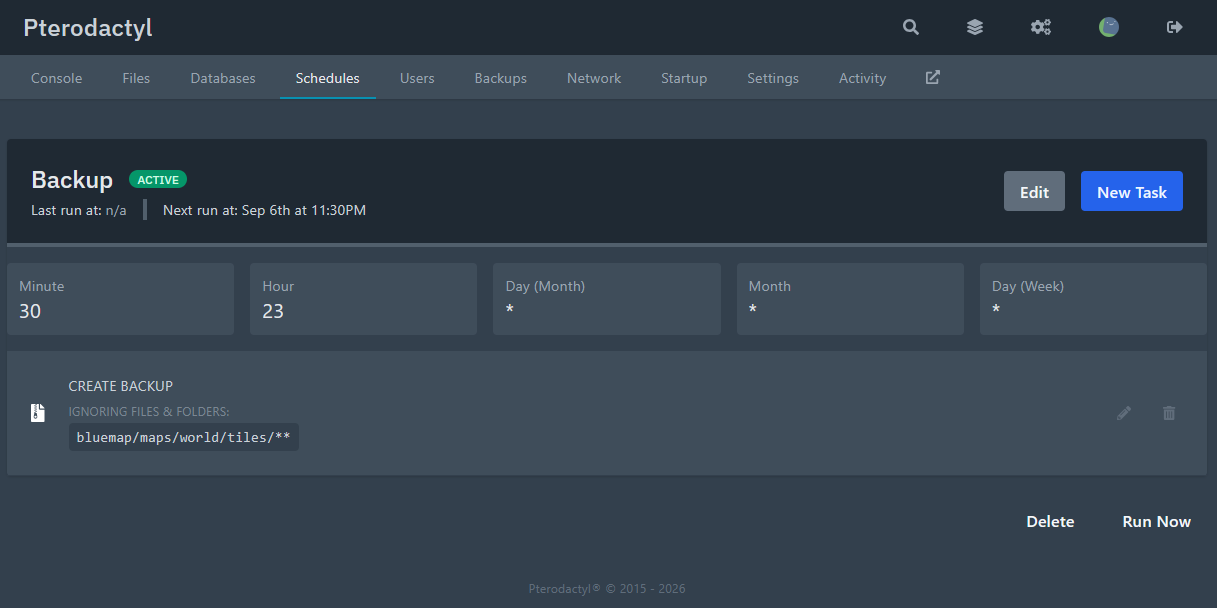This screenshot has width=1217, height=608.
Task: Switch to the Network tab
Action: click(x=594, y=78)
